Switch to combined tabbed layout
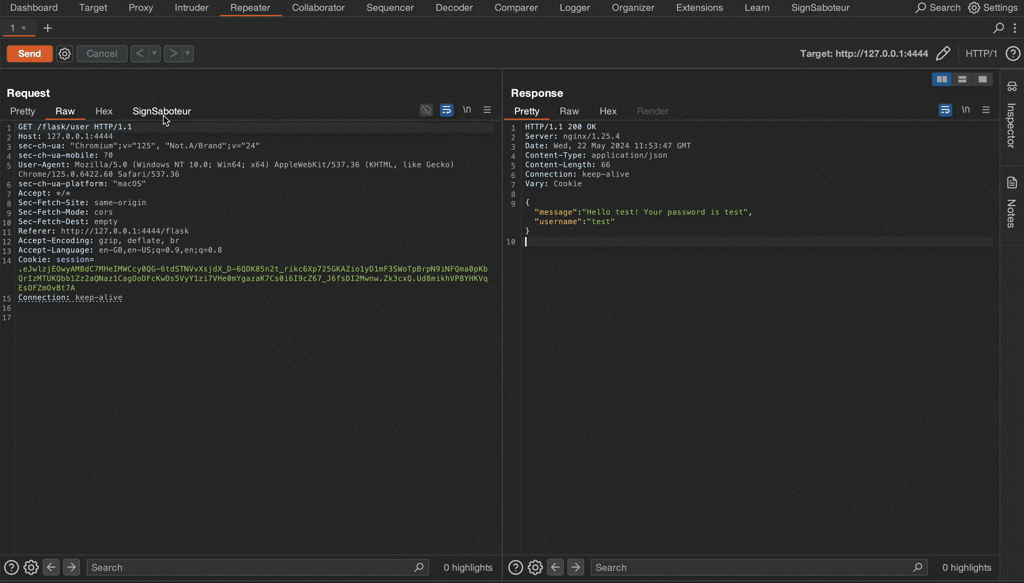 tap(982, 79)
